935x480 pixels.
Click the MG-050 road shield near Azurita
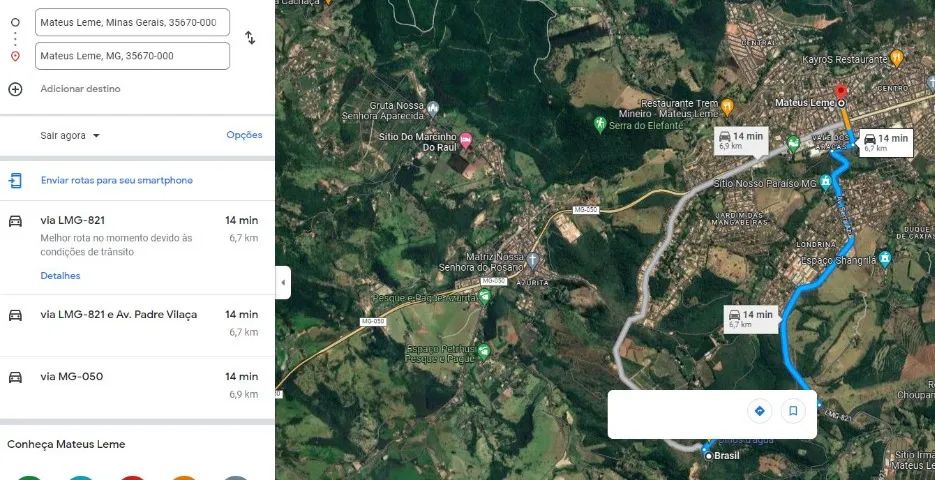coord(494,281)
